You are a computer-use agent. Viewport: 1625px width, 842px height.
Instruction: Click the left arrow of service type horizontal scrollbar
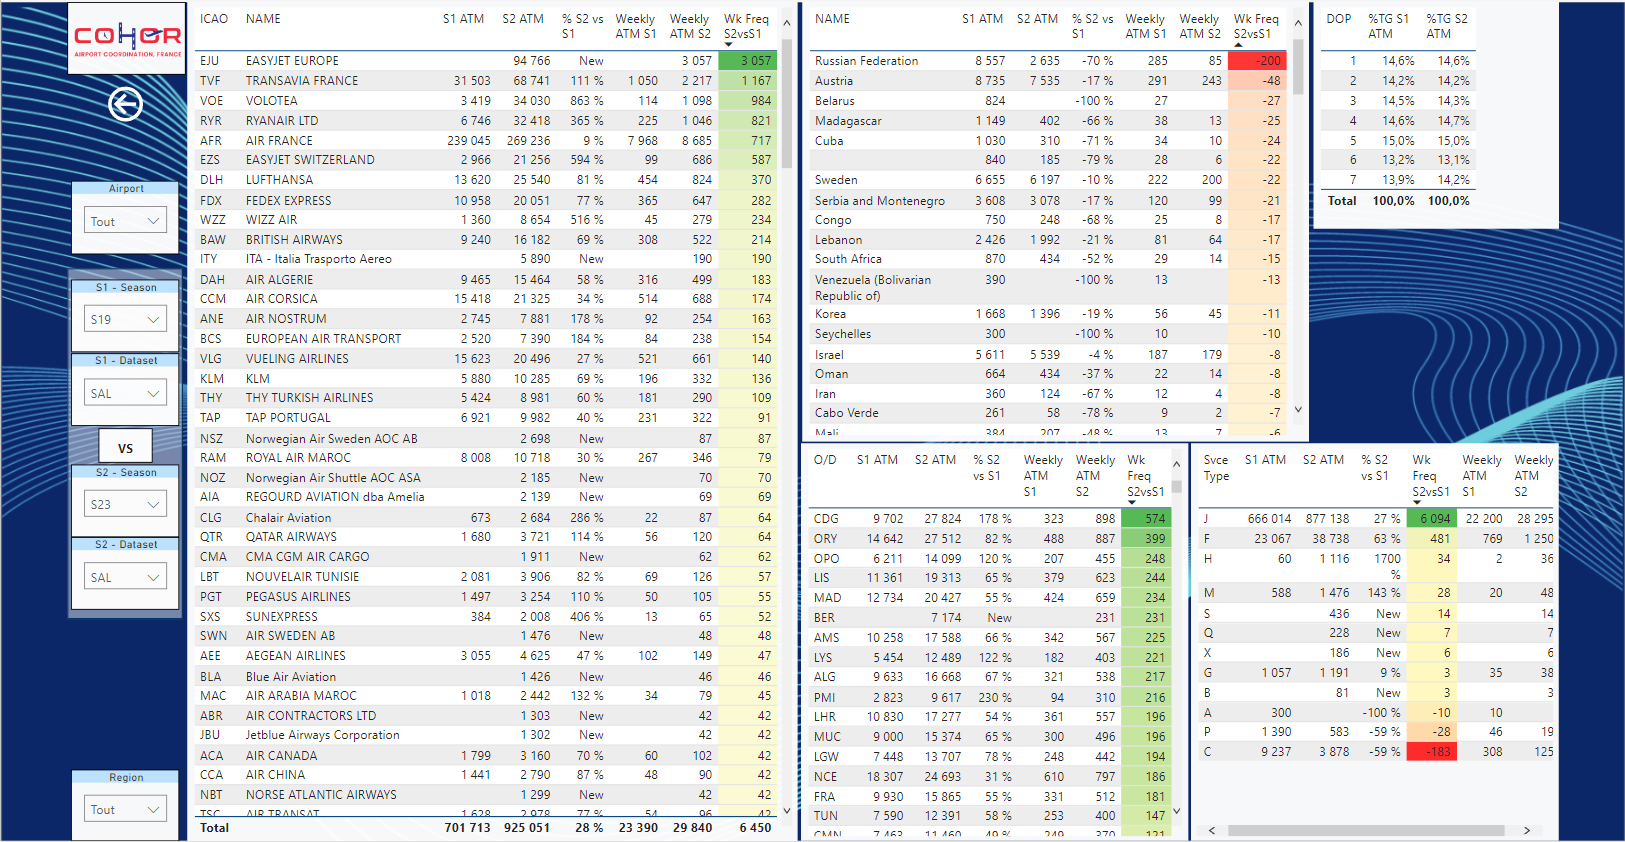[1212, 830]
